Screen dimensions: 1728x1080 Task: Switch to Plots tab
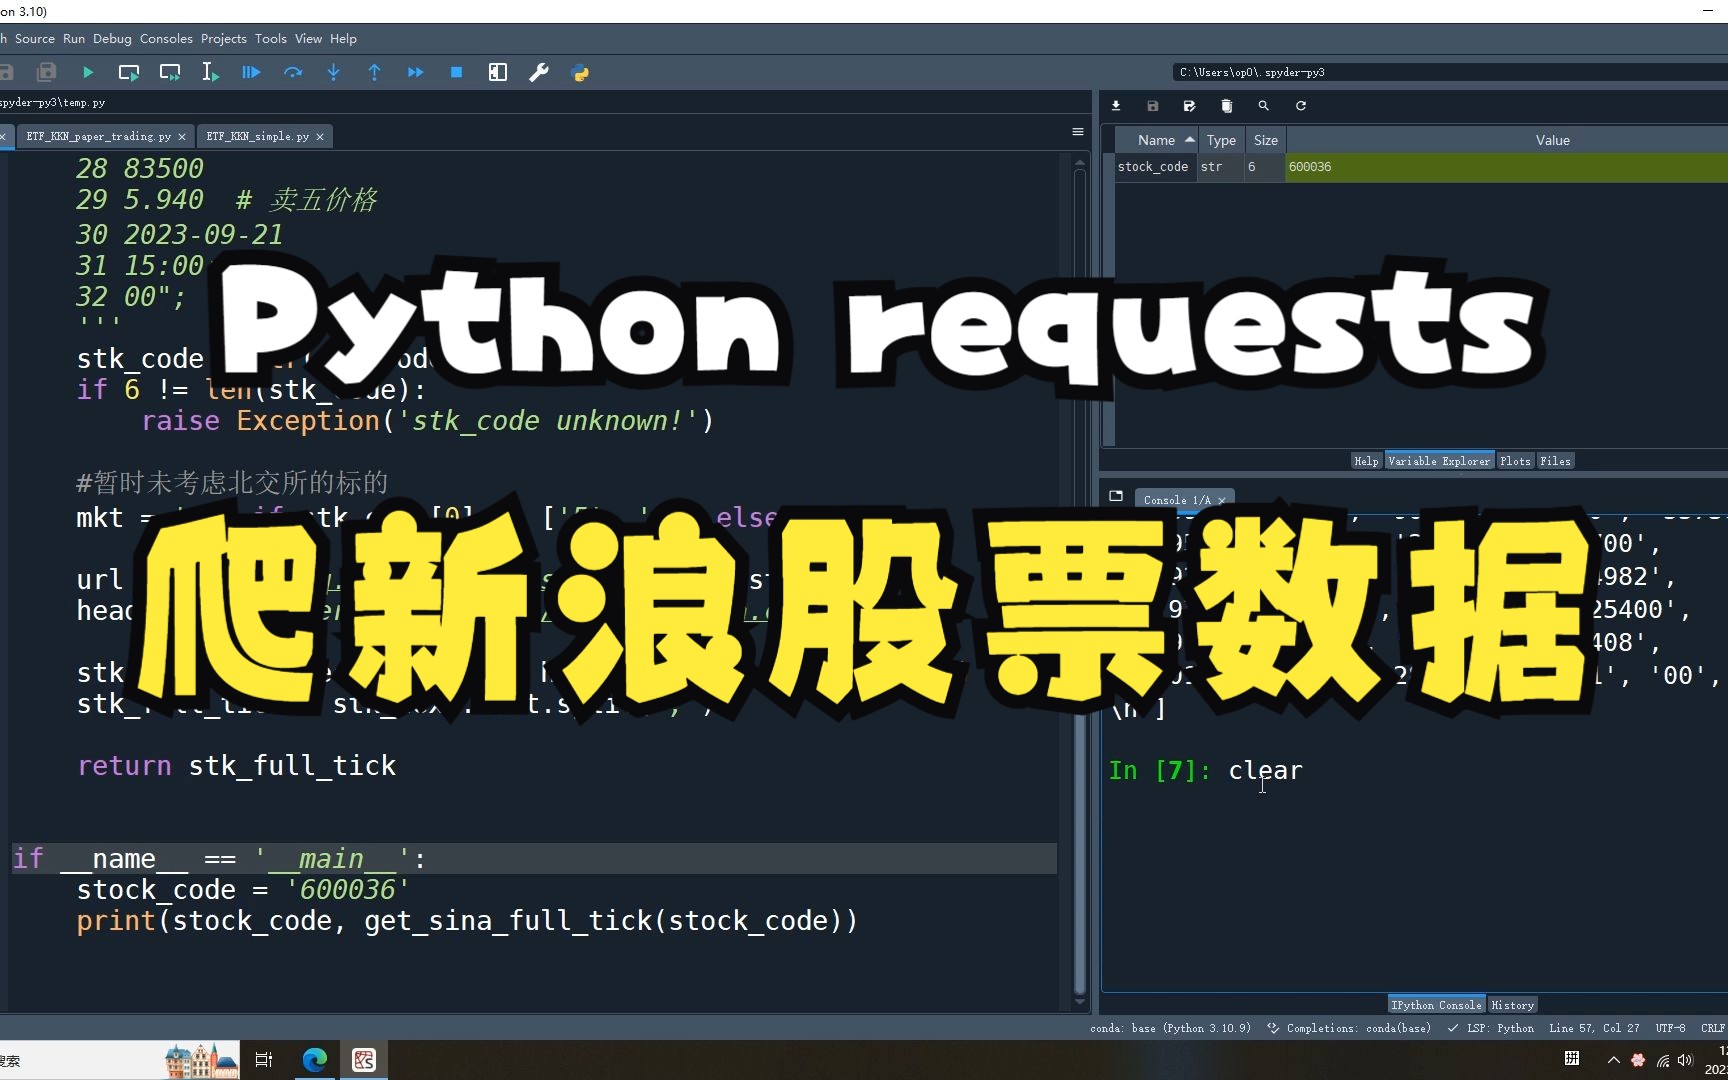(1515, 461)
